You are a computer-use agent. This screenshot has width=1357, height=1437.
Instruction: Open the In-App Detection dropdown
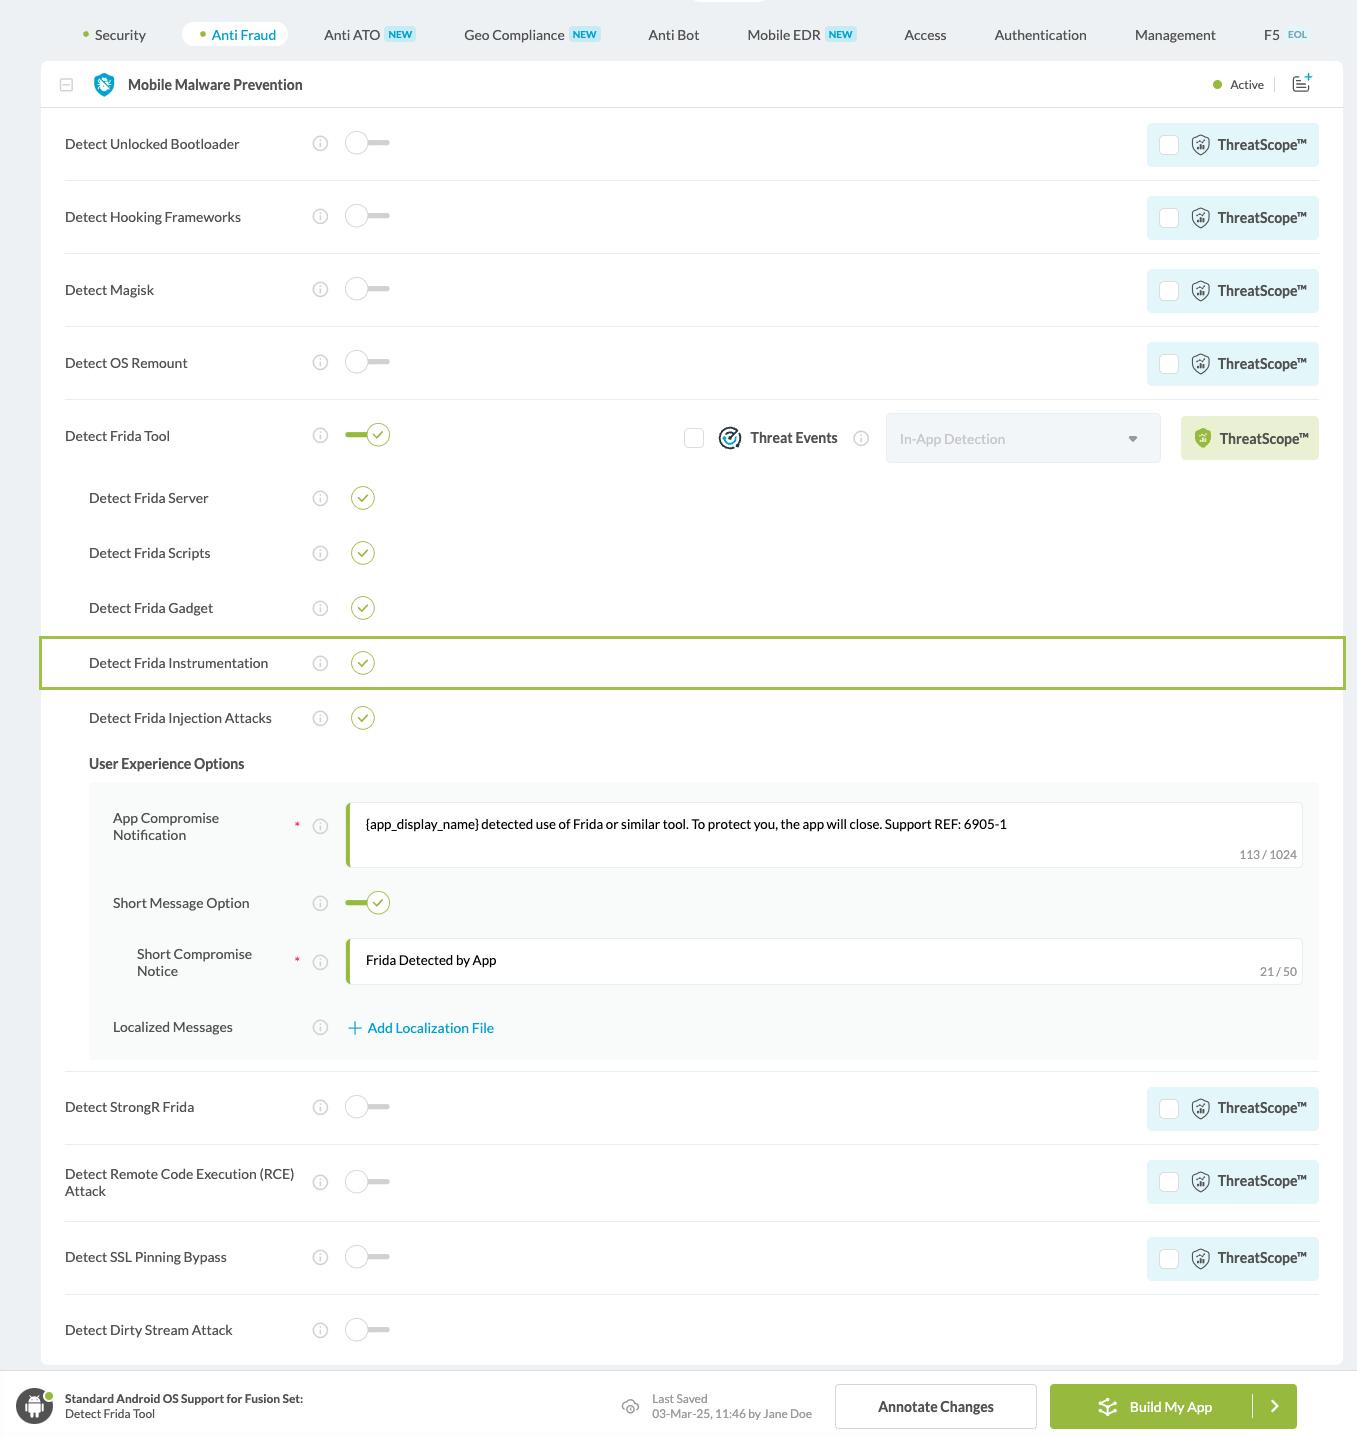point(1022,439)
